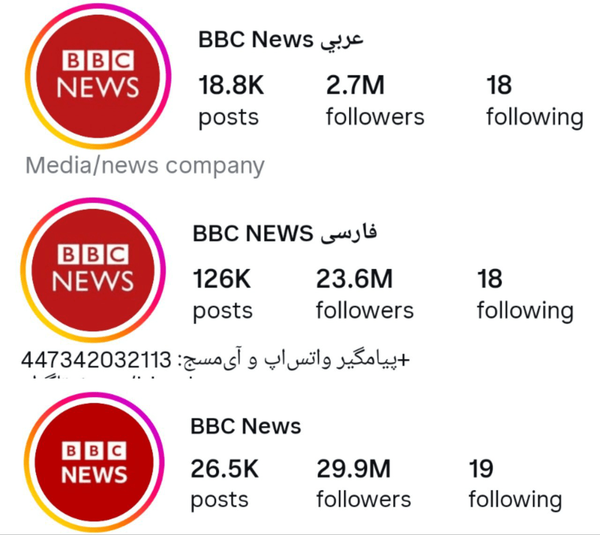Image resolution: width=600 pixels, height=535 pixels.
Task: Open the 19 following list
Action: click(x=514, y=482)
